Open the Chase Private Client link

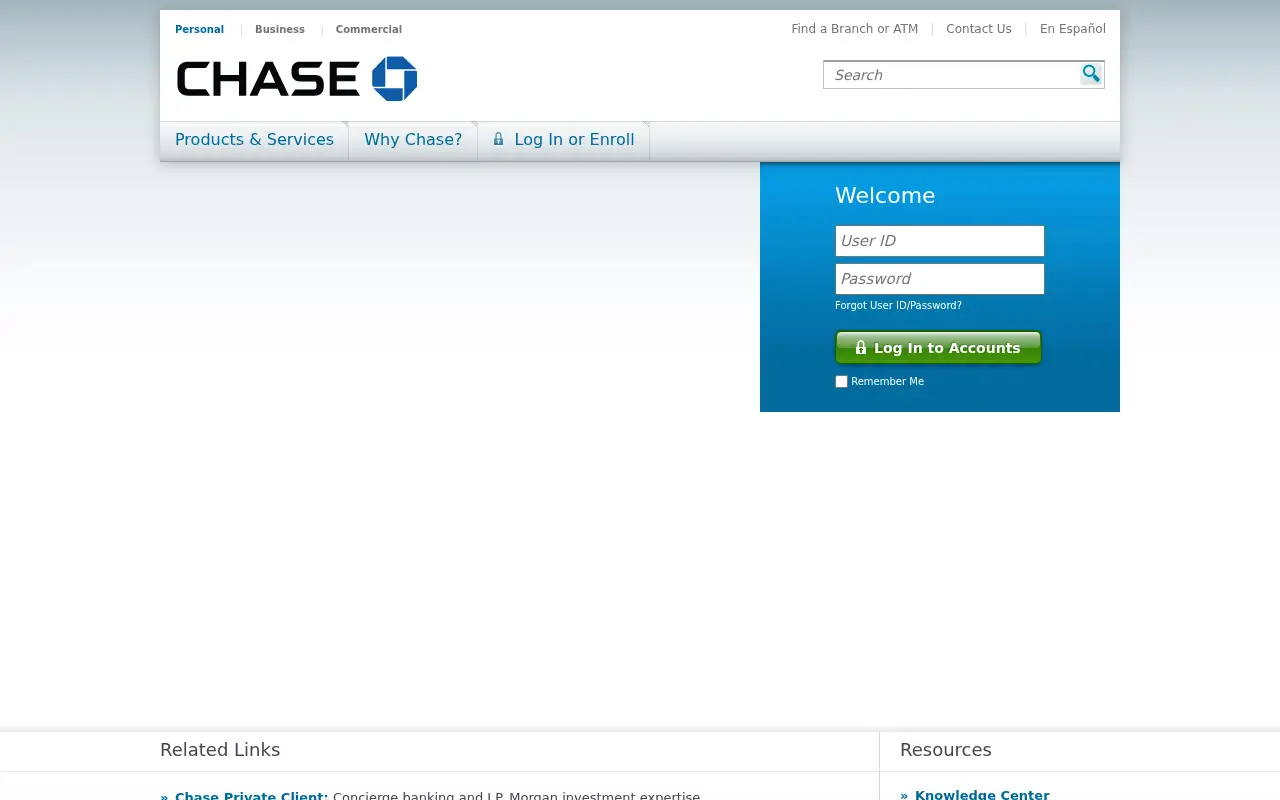pyautogui.click(x=252, y=795)
